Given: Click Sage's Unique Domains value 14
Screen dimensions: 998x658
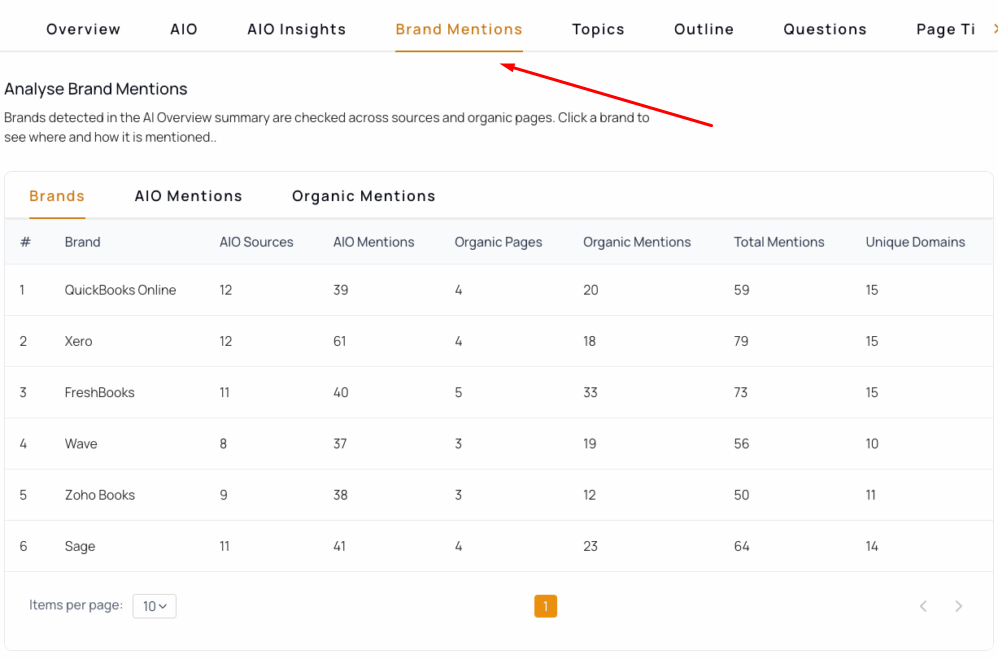Looking at the screenshot, I should pos(872,546).
